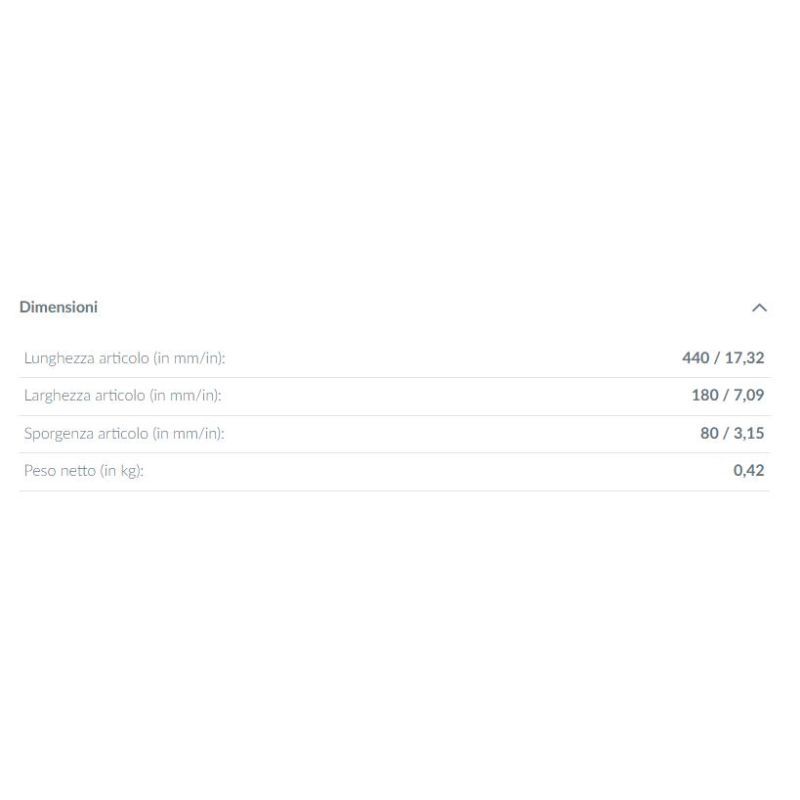The width and height of the screenshot is (800, 800).
Task: Click the 7,09 inch width value
Action: point(748,396)
